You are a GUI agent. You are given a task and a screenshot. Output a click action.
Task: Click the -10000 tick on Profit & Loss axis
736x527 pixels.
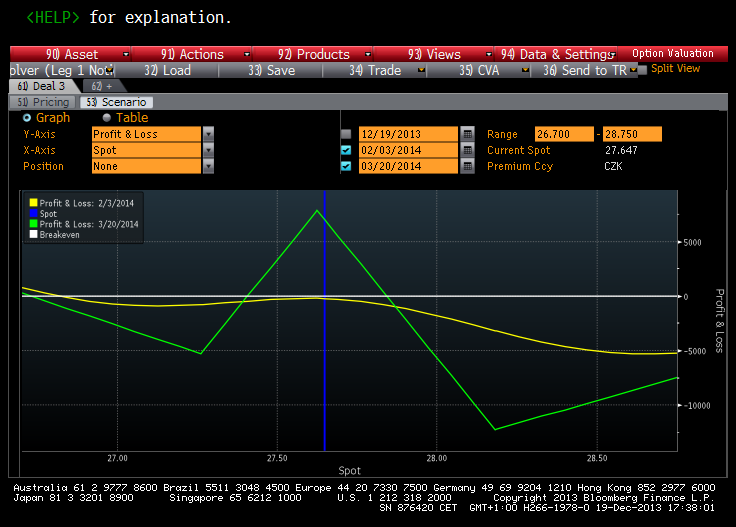click(697, 405)
